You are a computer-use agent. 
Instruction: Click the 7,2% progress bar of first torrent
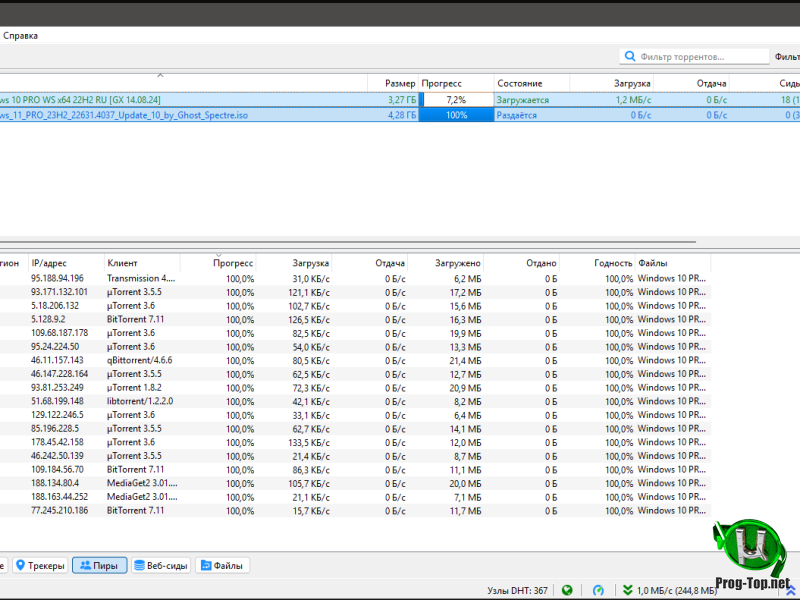(x=457, y=100)
